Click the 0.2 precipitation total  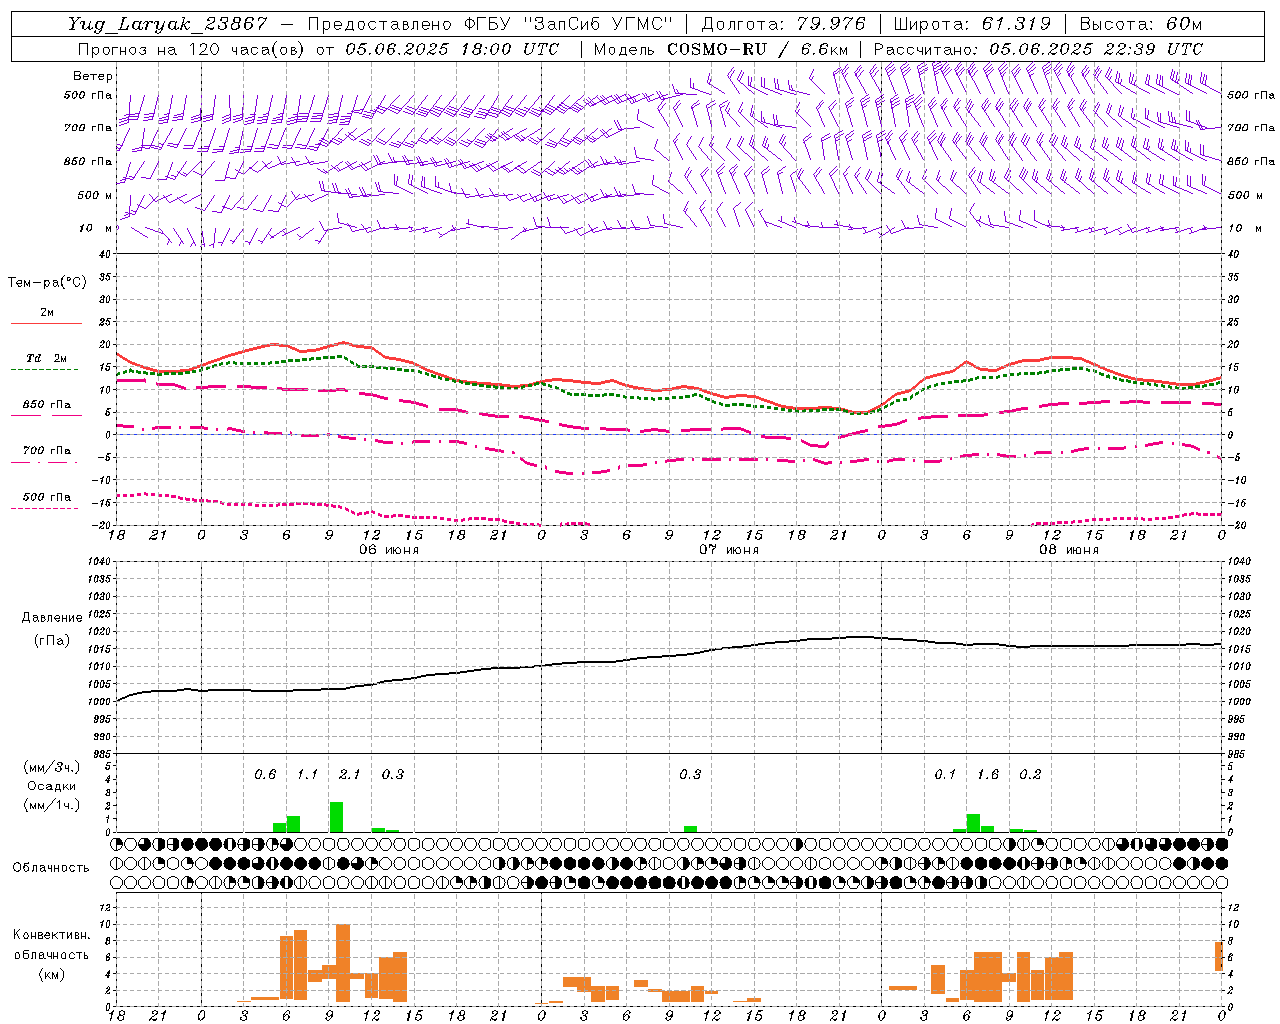(x=1030, y=775)
